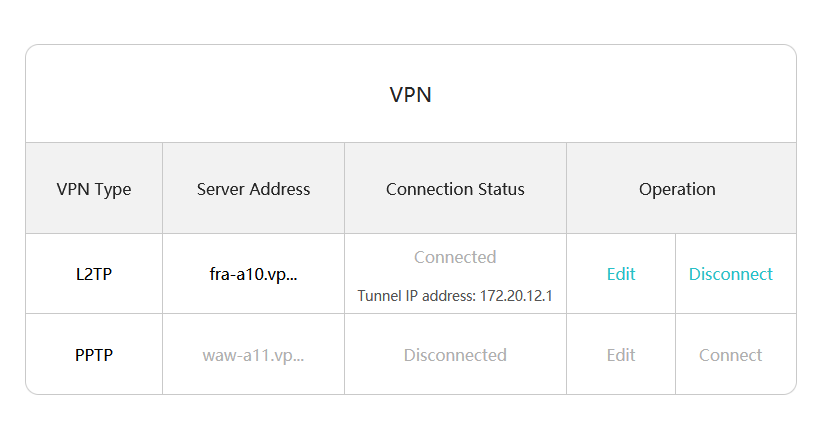Image resolution: width=823 pixels, height=439 pixels.
Task: Click the waw-a11 server address
Action: [253, 355]
